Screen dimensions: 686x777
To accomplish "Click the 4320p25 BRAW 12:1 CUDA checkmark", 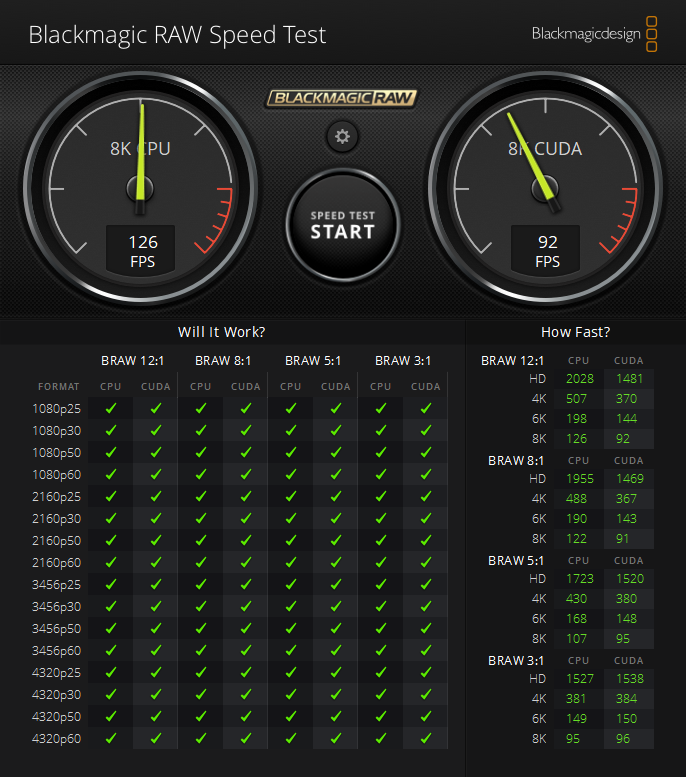I will click(156, 672).
